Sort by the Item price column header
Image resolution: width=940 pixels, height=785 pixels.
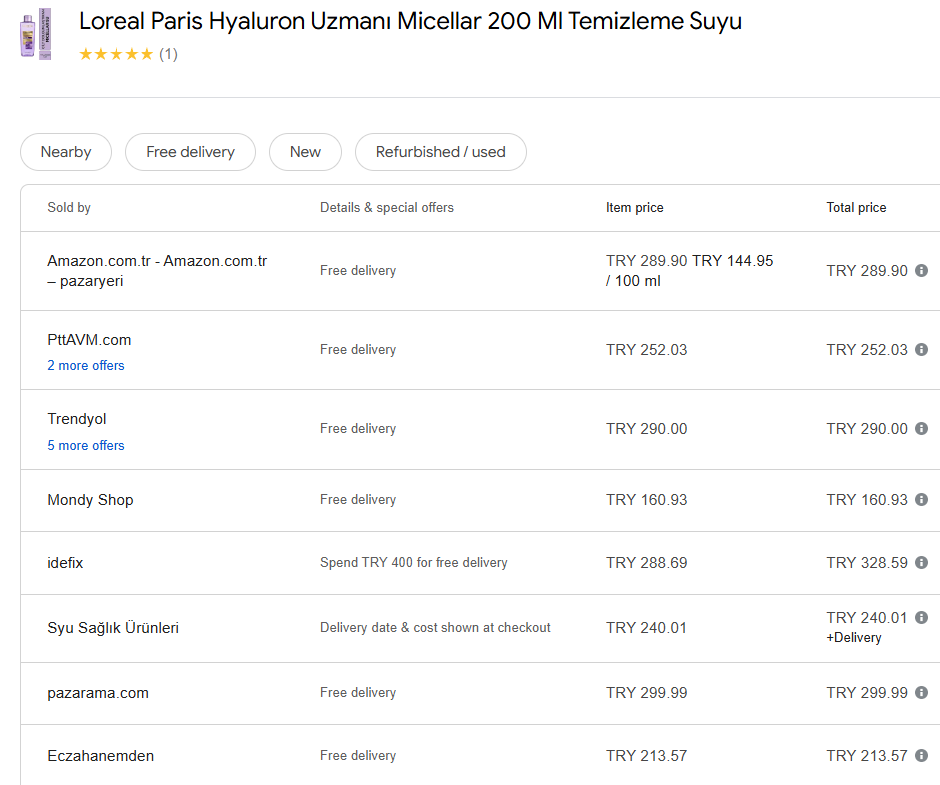tap(634, 207)
